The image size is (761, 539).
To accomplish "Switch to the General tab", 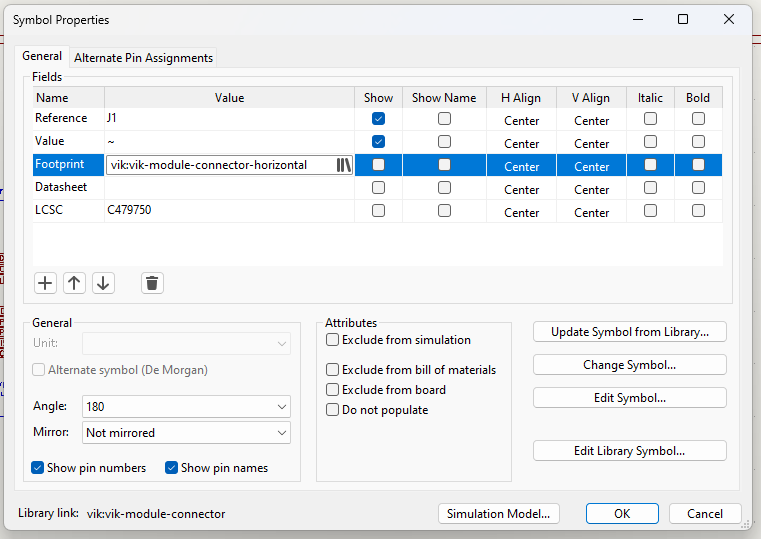I will tap(42, 56).
